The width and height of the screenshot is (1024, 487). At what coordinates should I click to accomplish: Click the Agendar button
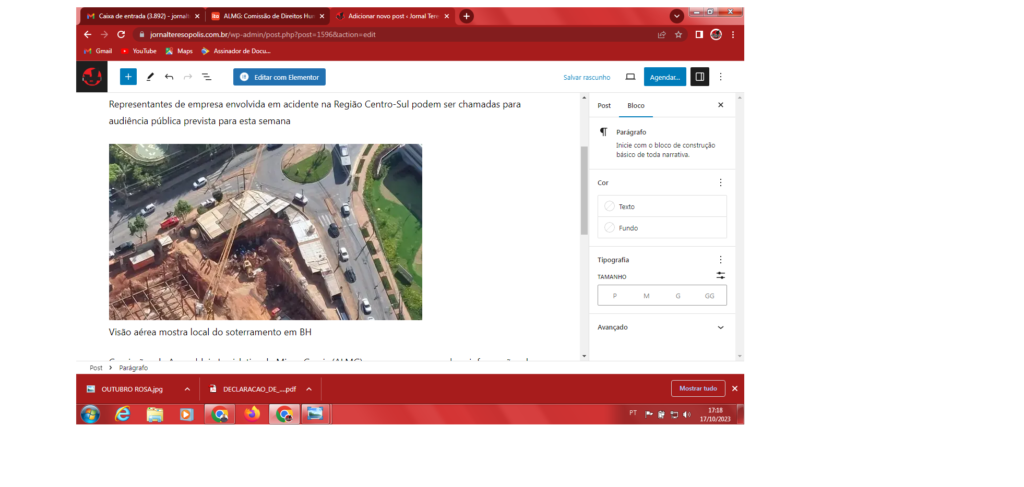pos(665,77)
